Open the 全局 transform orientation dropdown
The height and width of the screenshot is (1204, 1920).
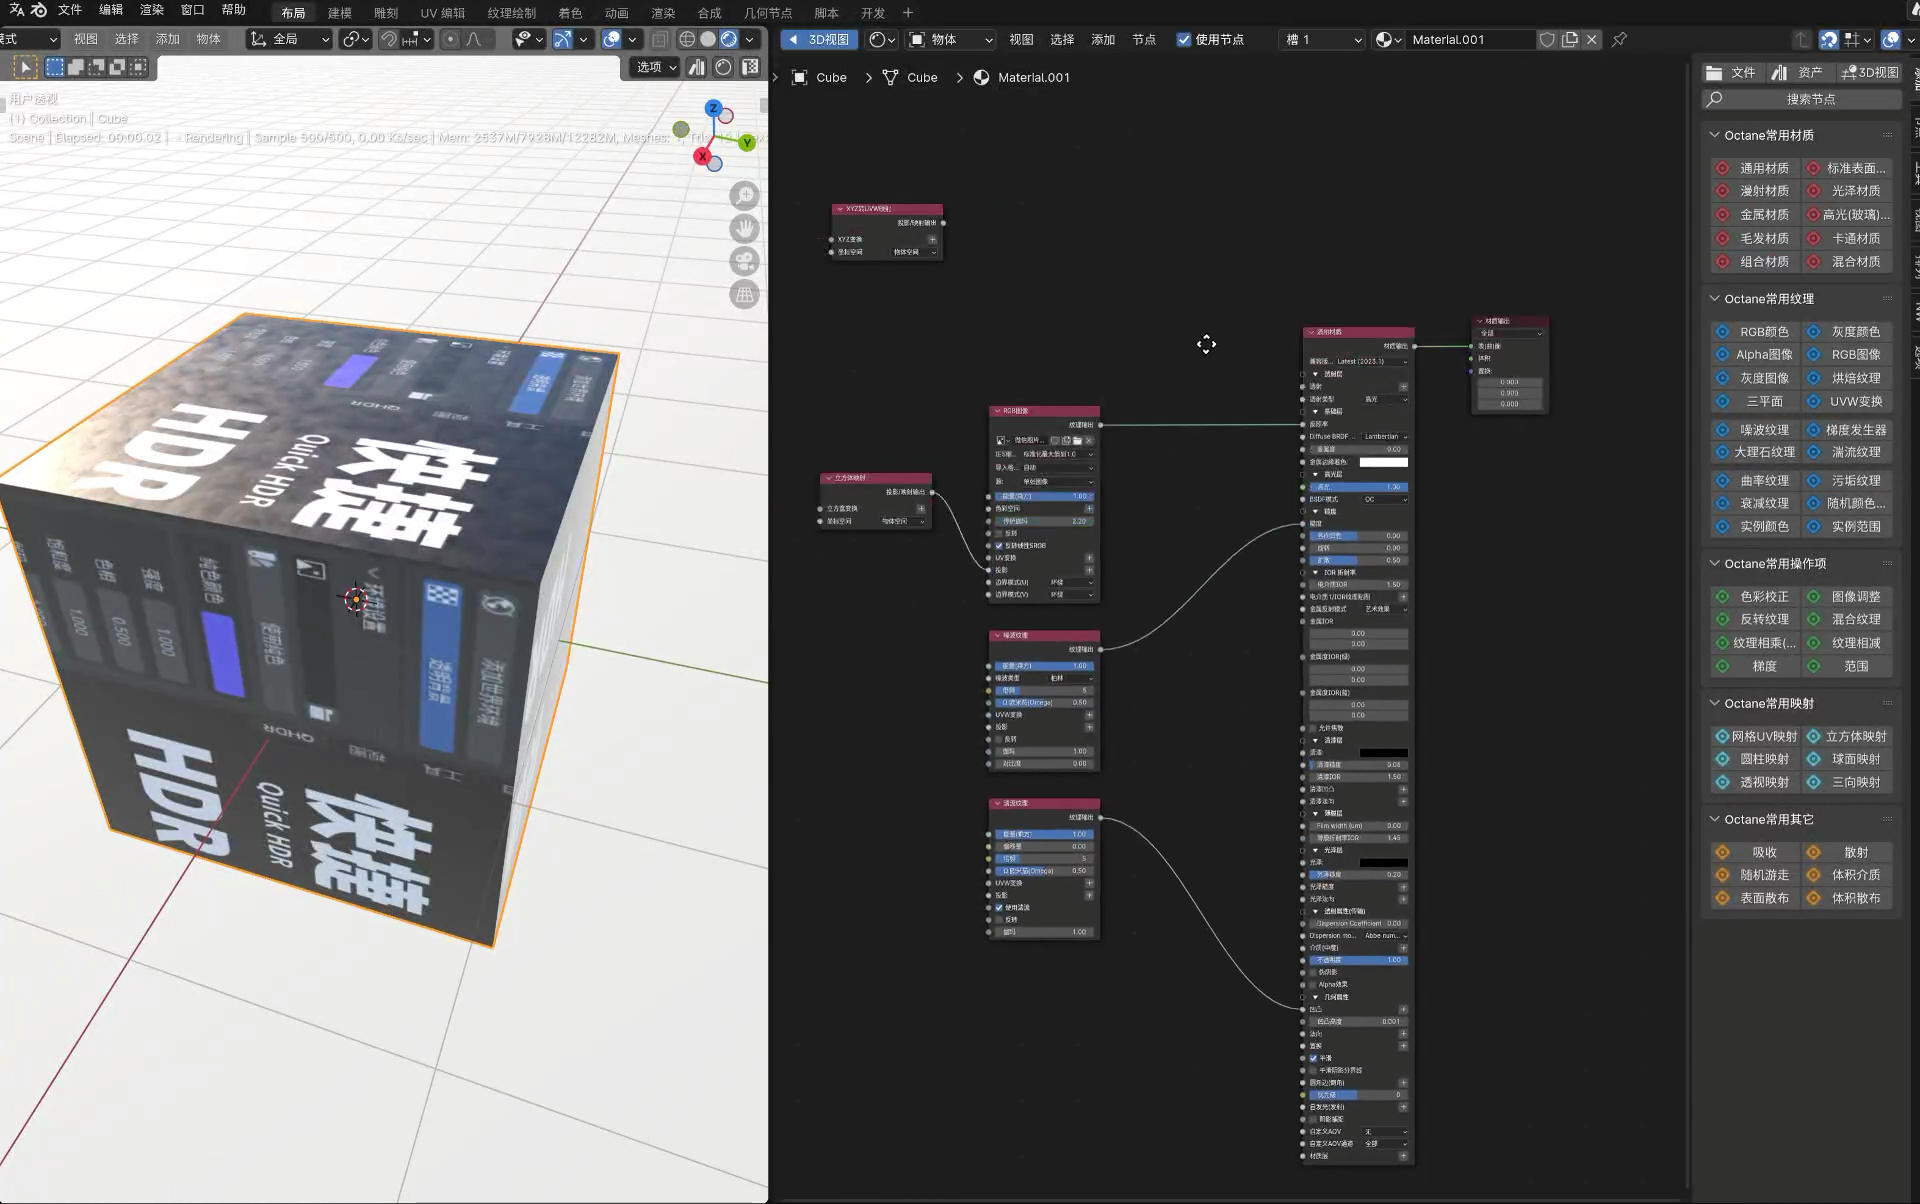coord(290,39)
